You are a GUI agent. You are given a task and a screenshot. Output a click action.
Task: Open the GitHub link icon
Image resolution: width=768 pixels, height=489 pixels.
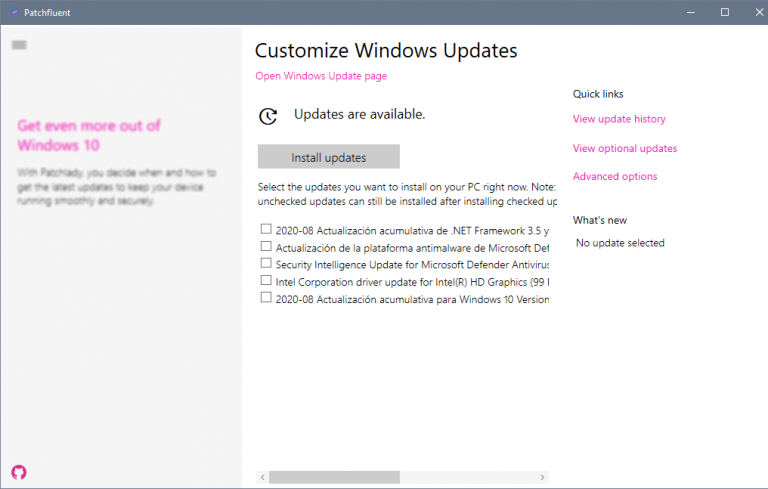(19, 471)
